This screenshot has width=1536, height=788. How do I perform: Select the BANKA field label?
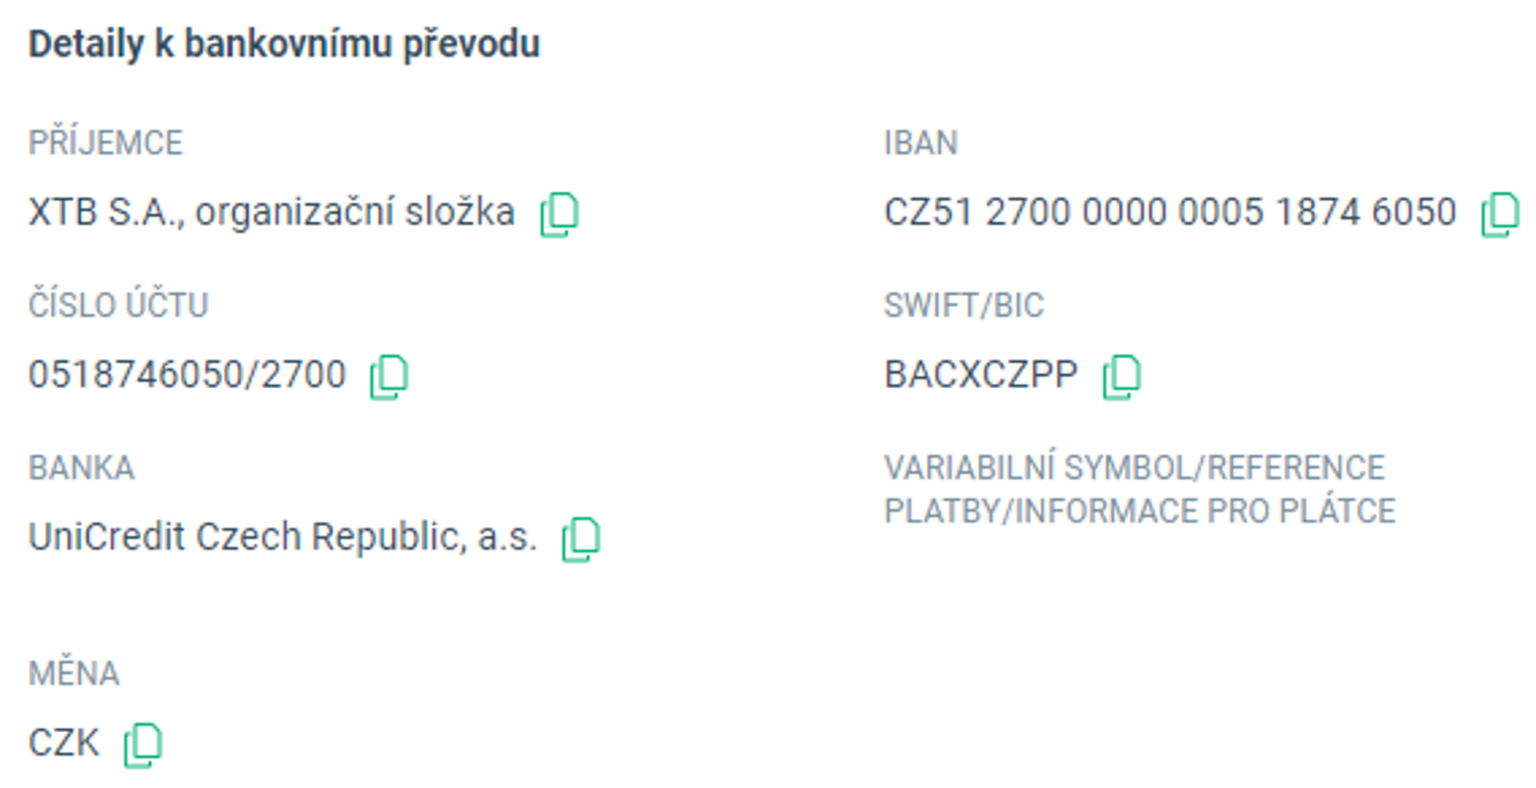83,466
